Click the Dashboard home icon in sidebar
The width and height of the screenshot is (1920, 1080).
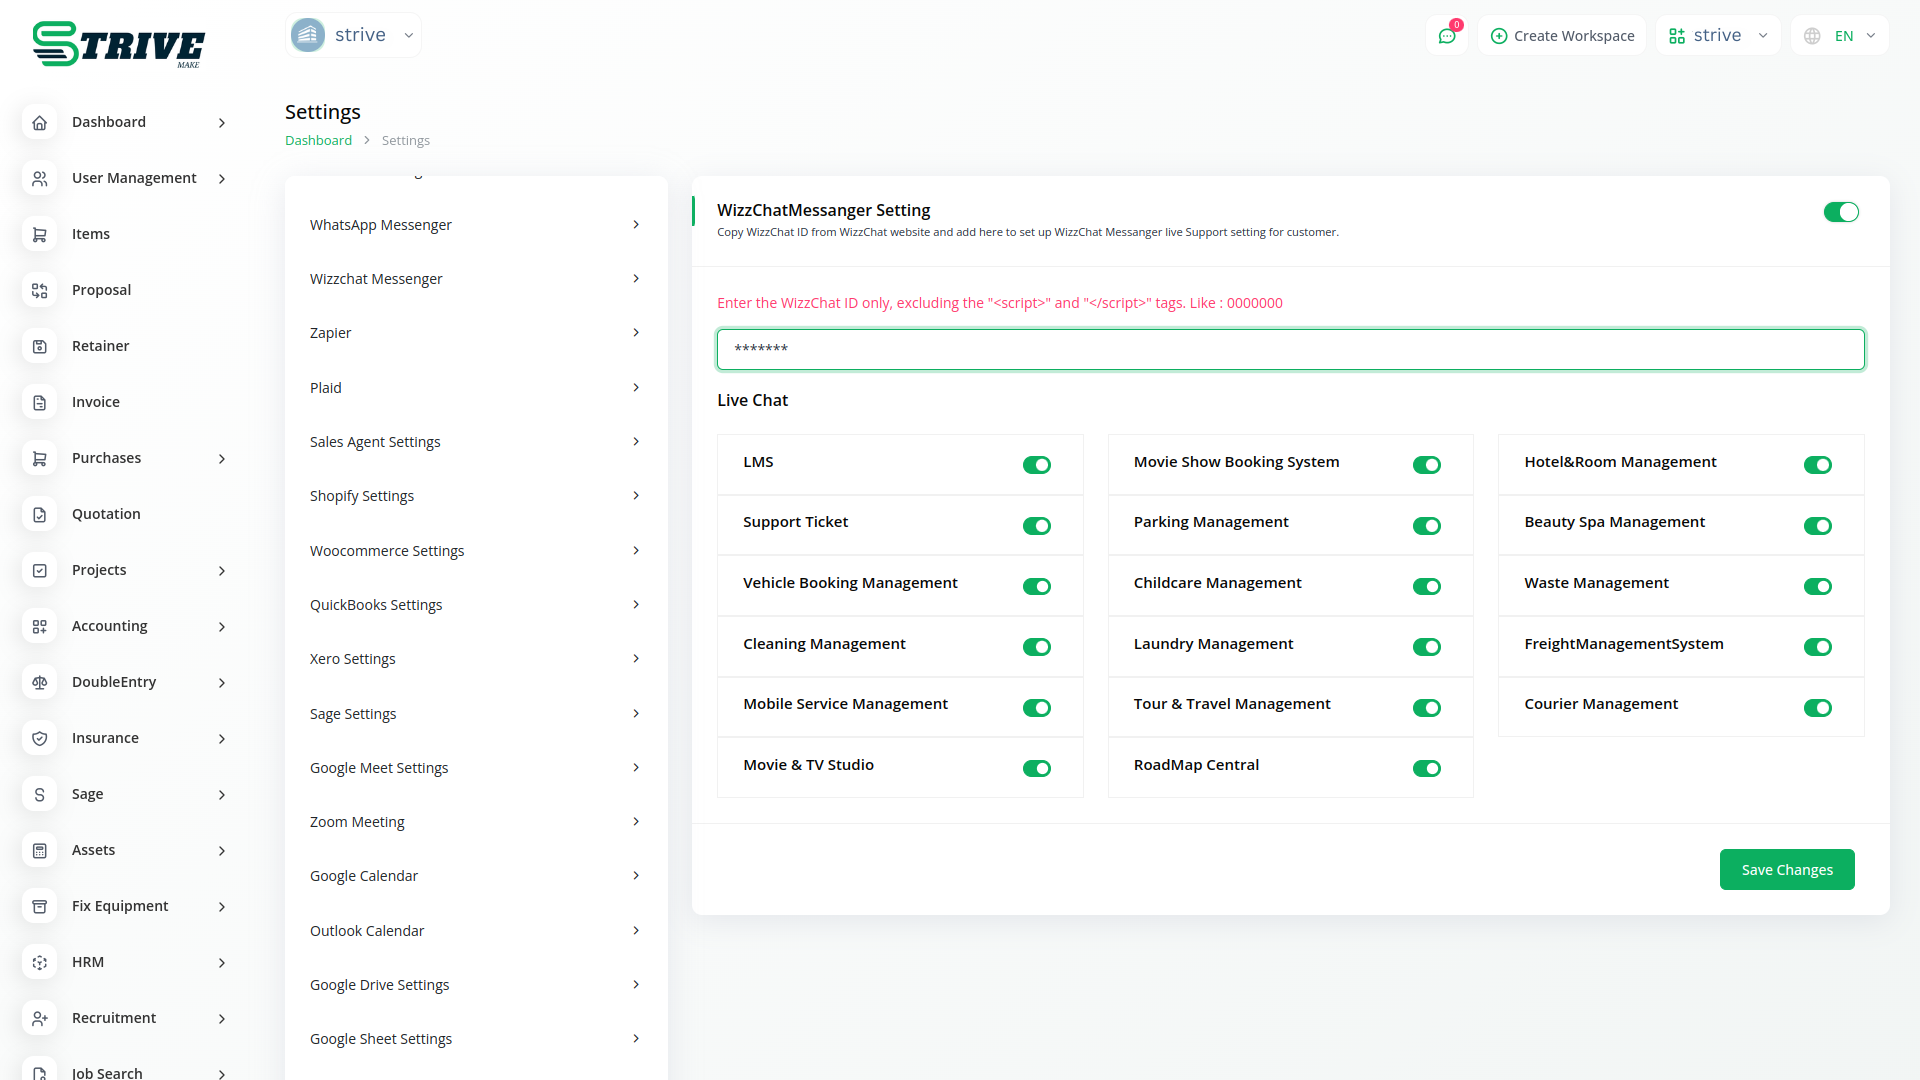(40, 122)
